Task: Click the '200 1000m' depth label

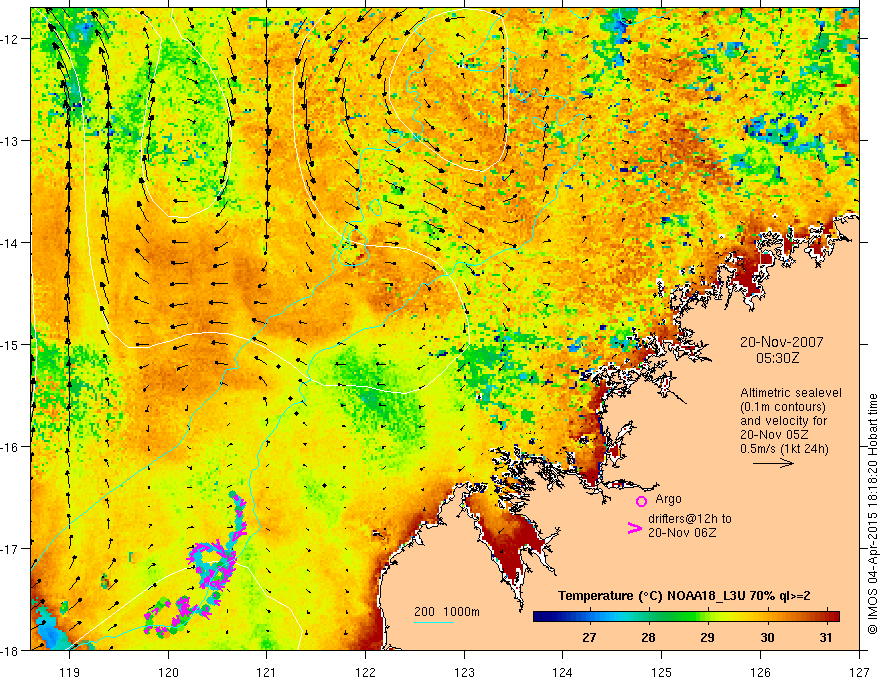Action: [447, 612]
